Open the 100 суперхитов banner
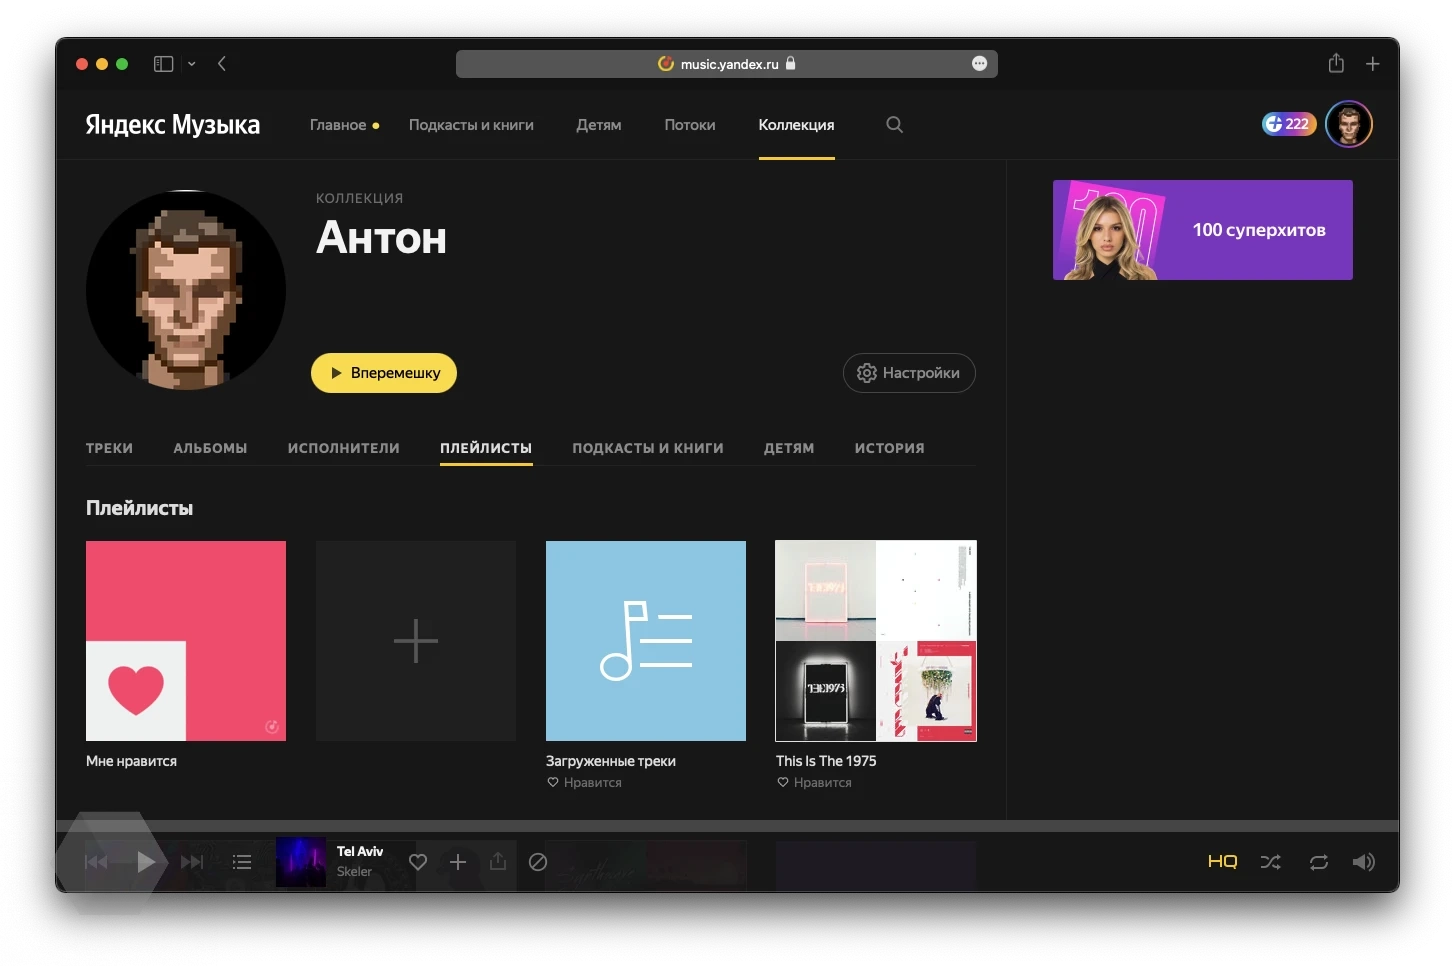 click(x=1203, y=230)
